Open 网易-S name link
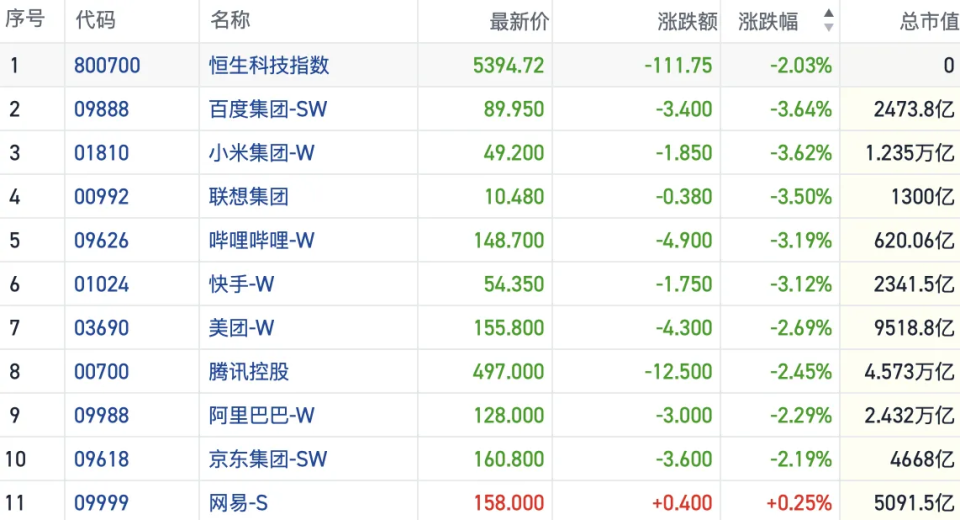This screenshot has width=960, height=520. (238, 503)
